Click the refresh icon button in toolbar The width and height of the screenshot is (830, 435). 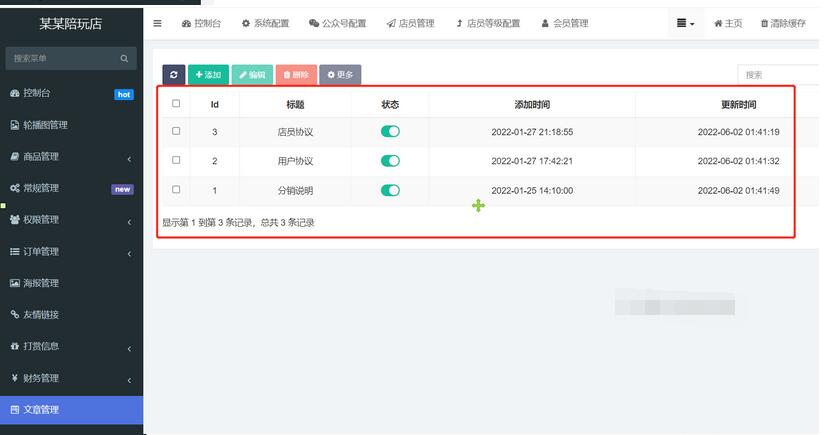(174, 75)
